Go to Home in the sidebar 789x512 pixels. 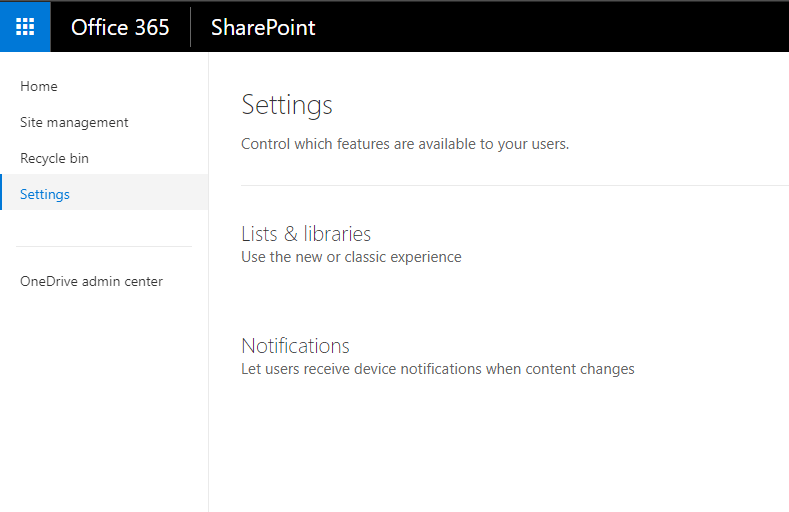tap(39, 87)
